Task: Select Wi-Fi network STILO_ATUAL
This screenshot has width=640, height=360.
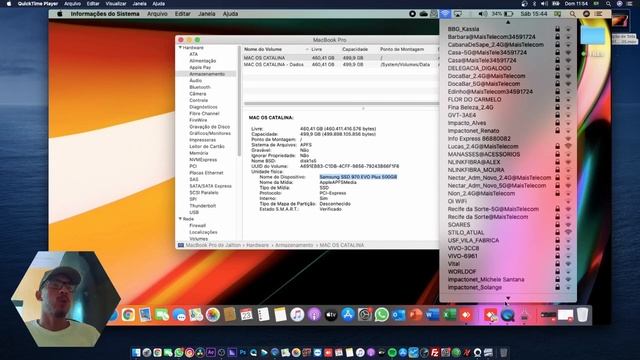Action: click(x=508, y=233)
